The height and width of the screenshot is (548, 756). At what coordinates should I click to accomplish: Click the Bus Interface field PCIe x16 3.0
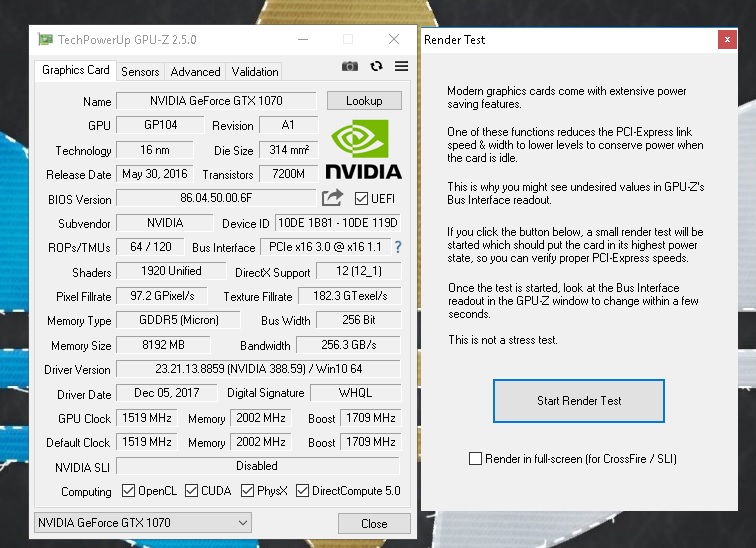tap(325, 247)
